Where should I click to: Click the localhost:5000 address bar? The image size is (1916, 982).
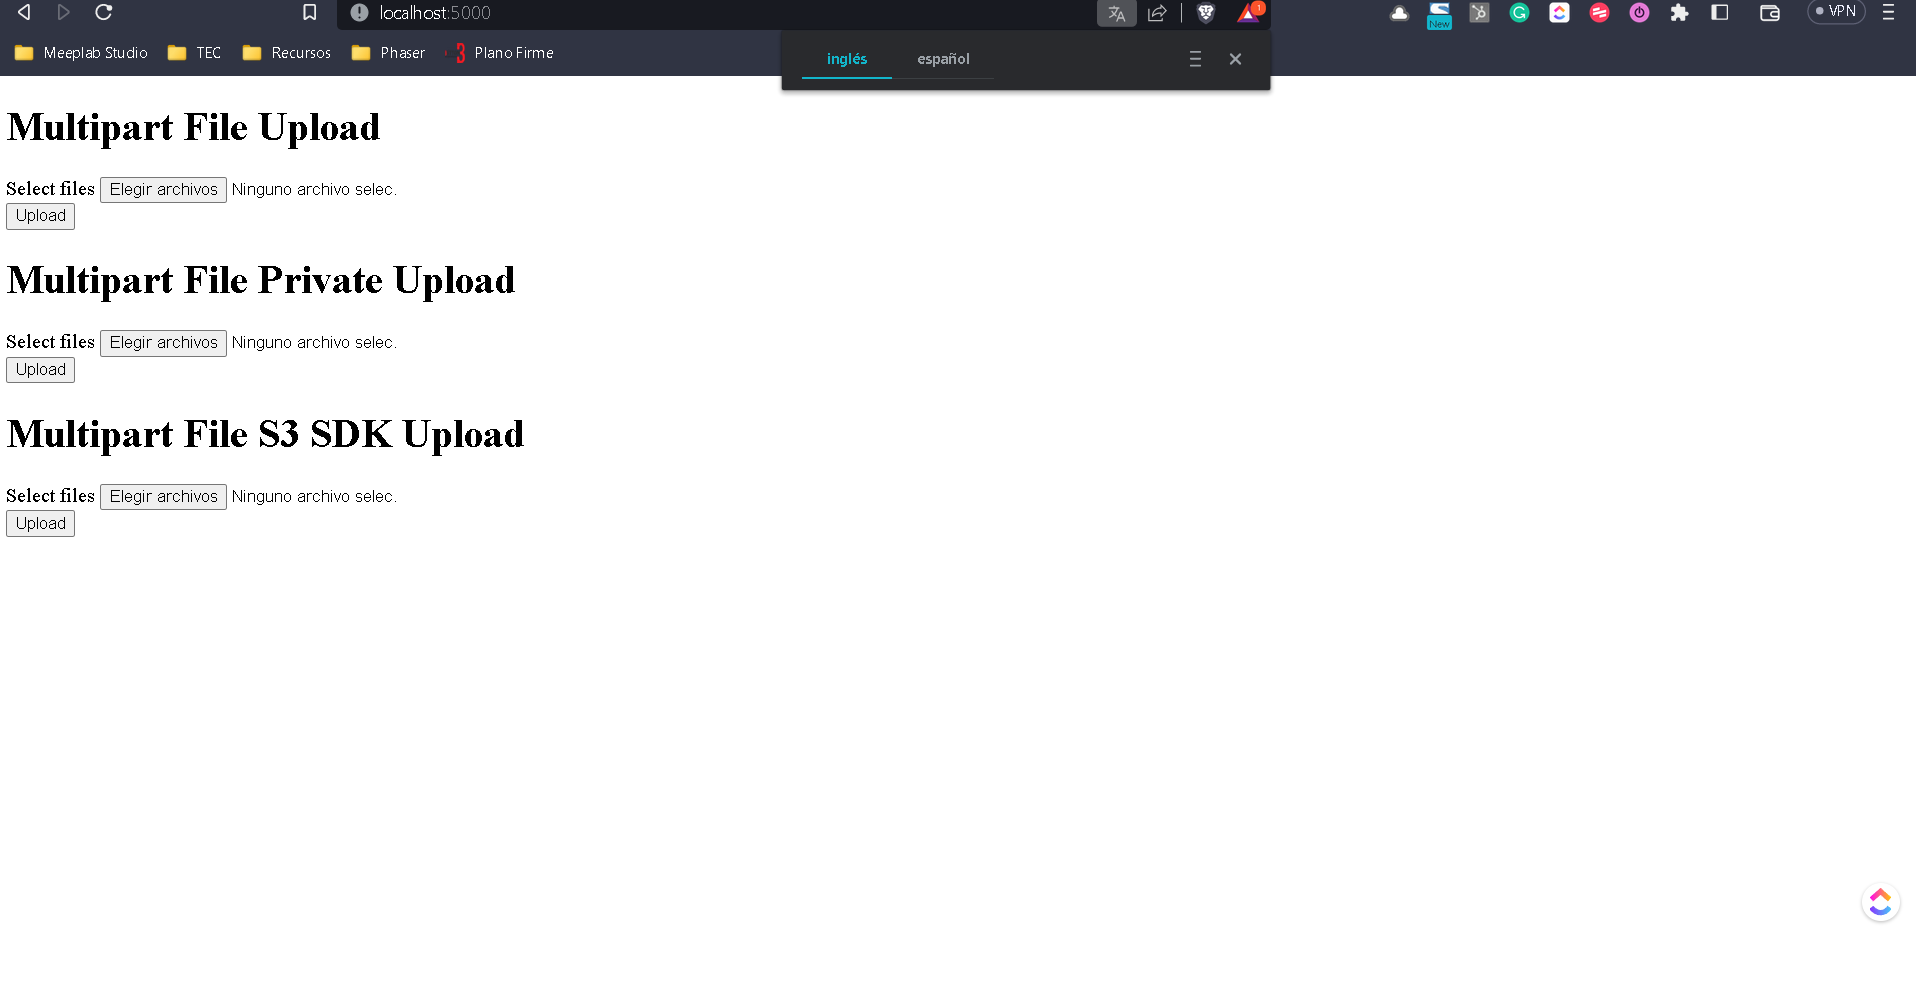[x=700, y=13]
